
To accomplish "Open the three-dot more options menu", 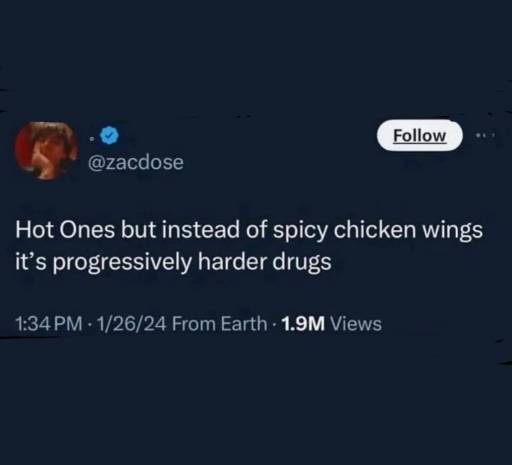I will tap(485, 135).
